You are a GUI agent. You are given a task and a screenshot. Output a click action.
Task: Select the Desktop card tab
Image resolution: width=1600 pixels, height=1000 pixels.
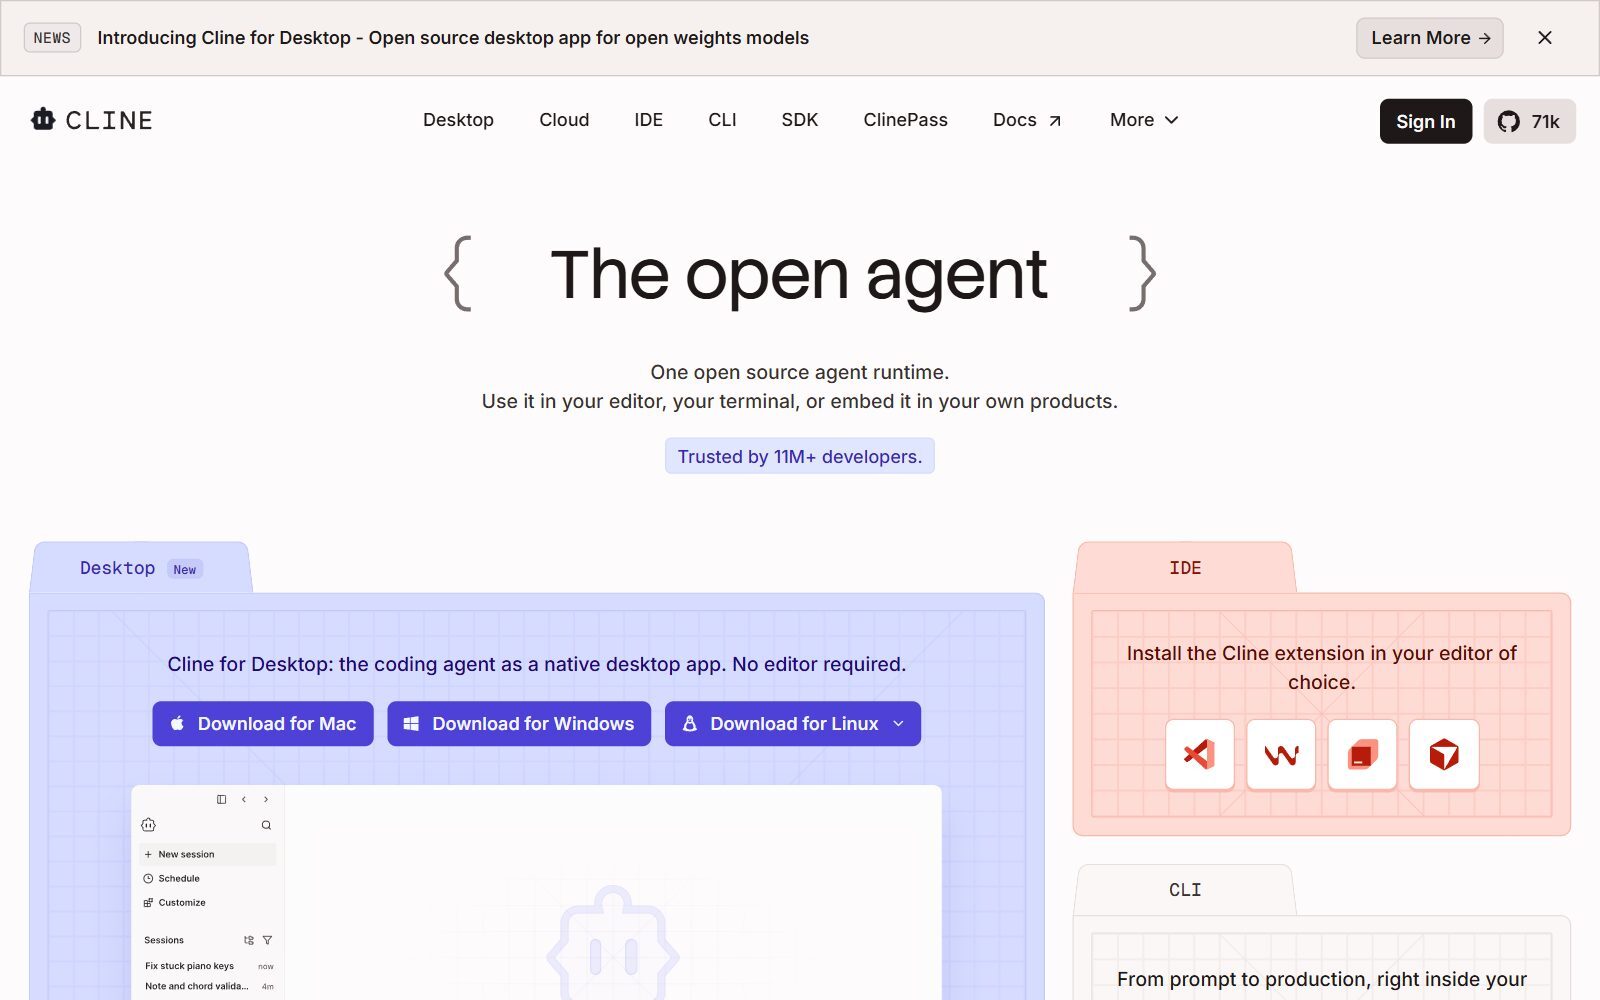pyautogui.click(x=141, y=568)
